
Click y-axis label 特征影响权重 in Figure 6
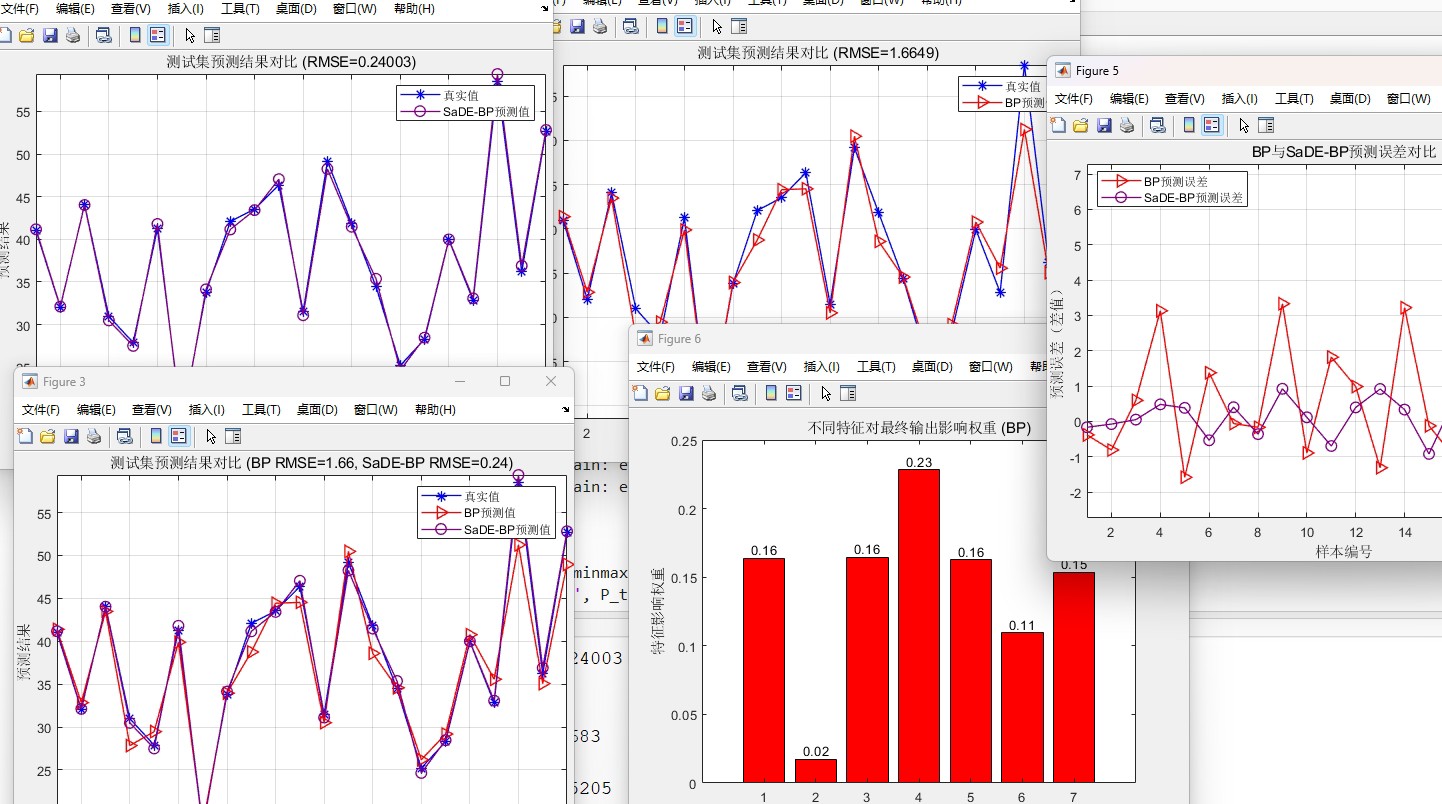tap(658, 611)
